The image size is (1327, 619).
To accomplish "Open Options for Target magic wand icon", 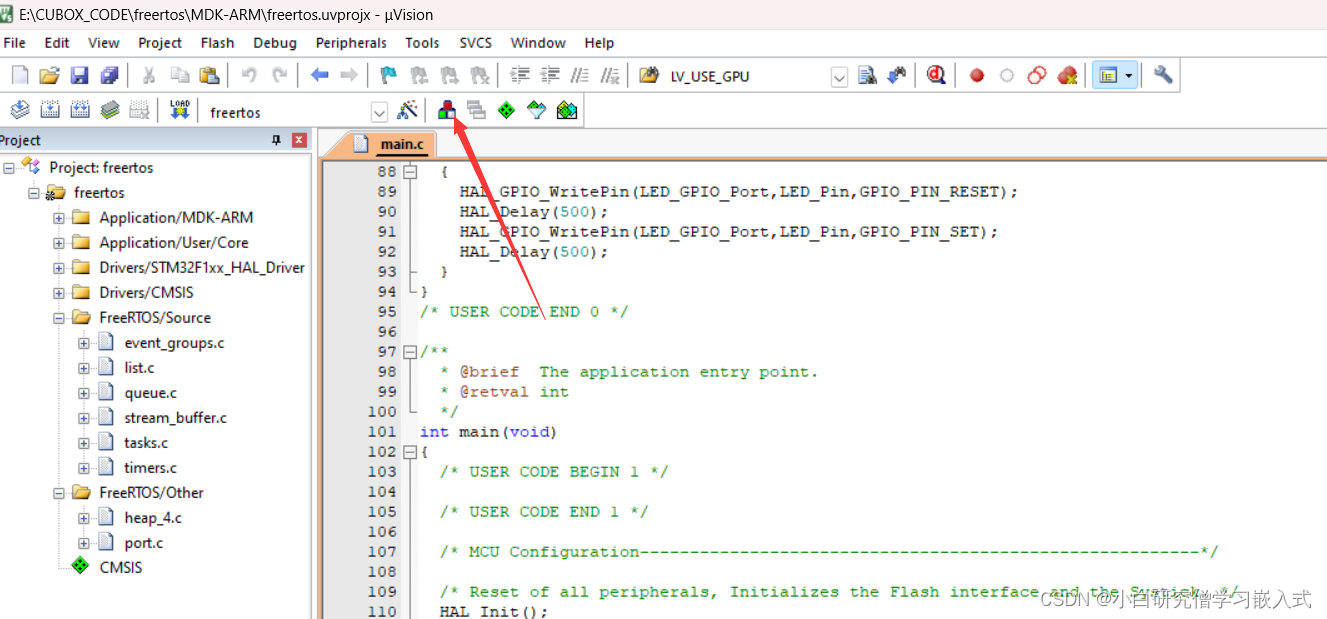I will 407,110.
